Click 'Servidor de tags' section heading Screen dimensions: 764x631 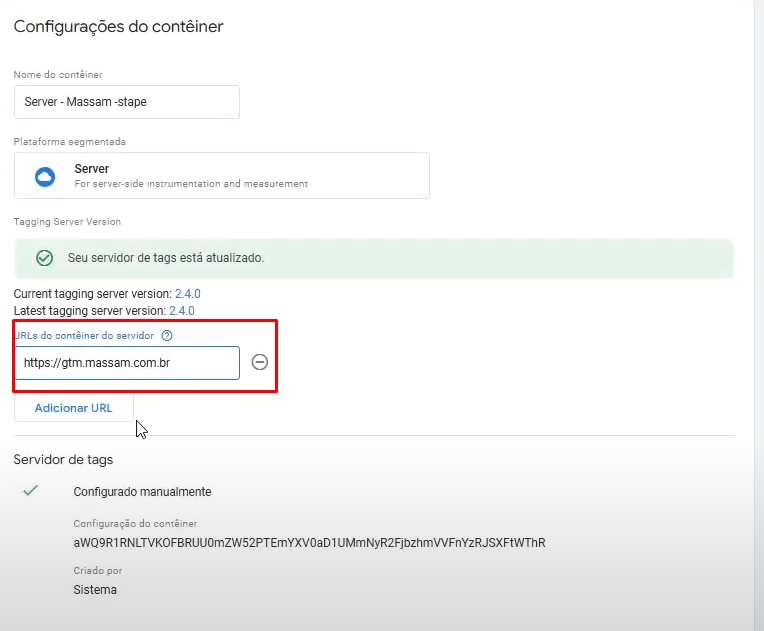[x=63, y=459]
